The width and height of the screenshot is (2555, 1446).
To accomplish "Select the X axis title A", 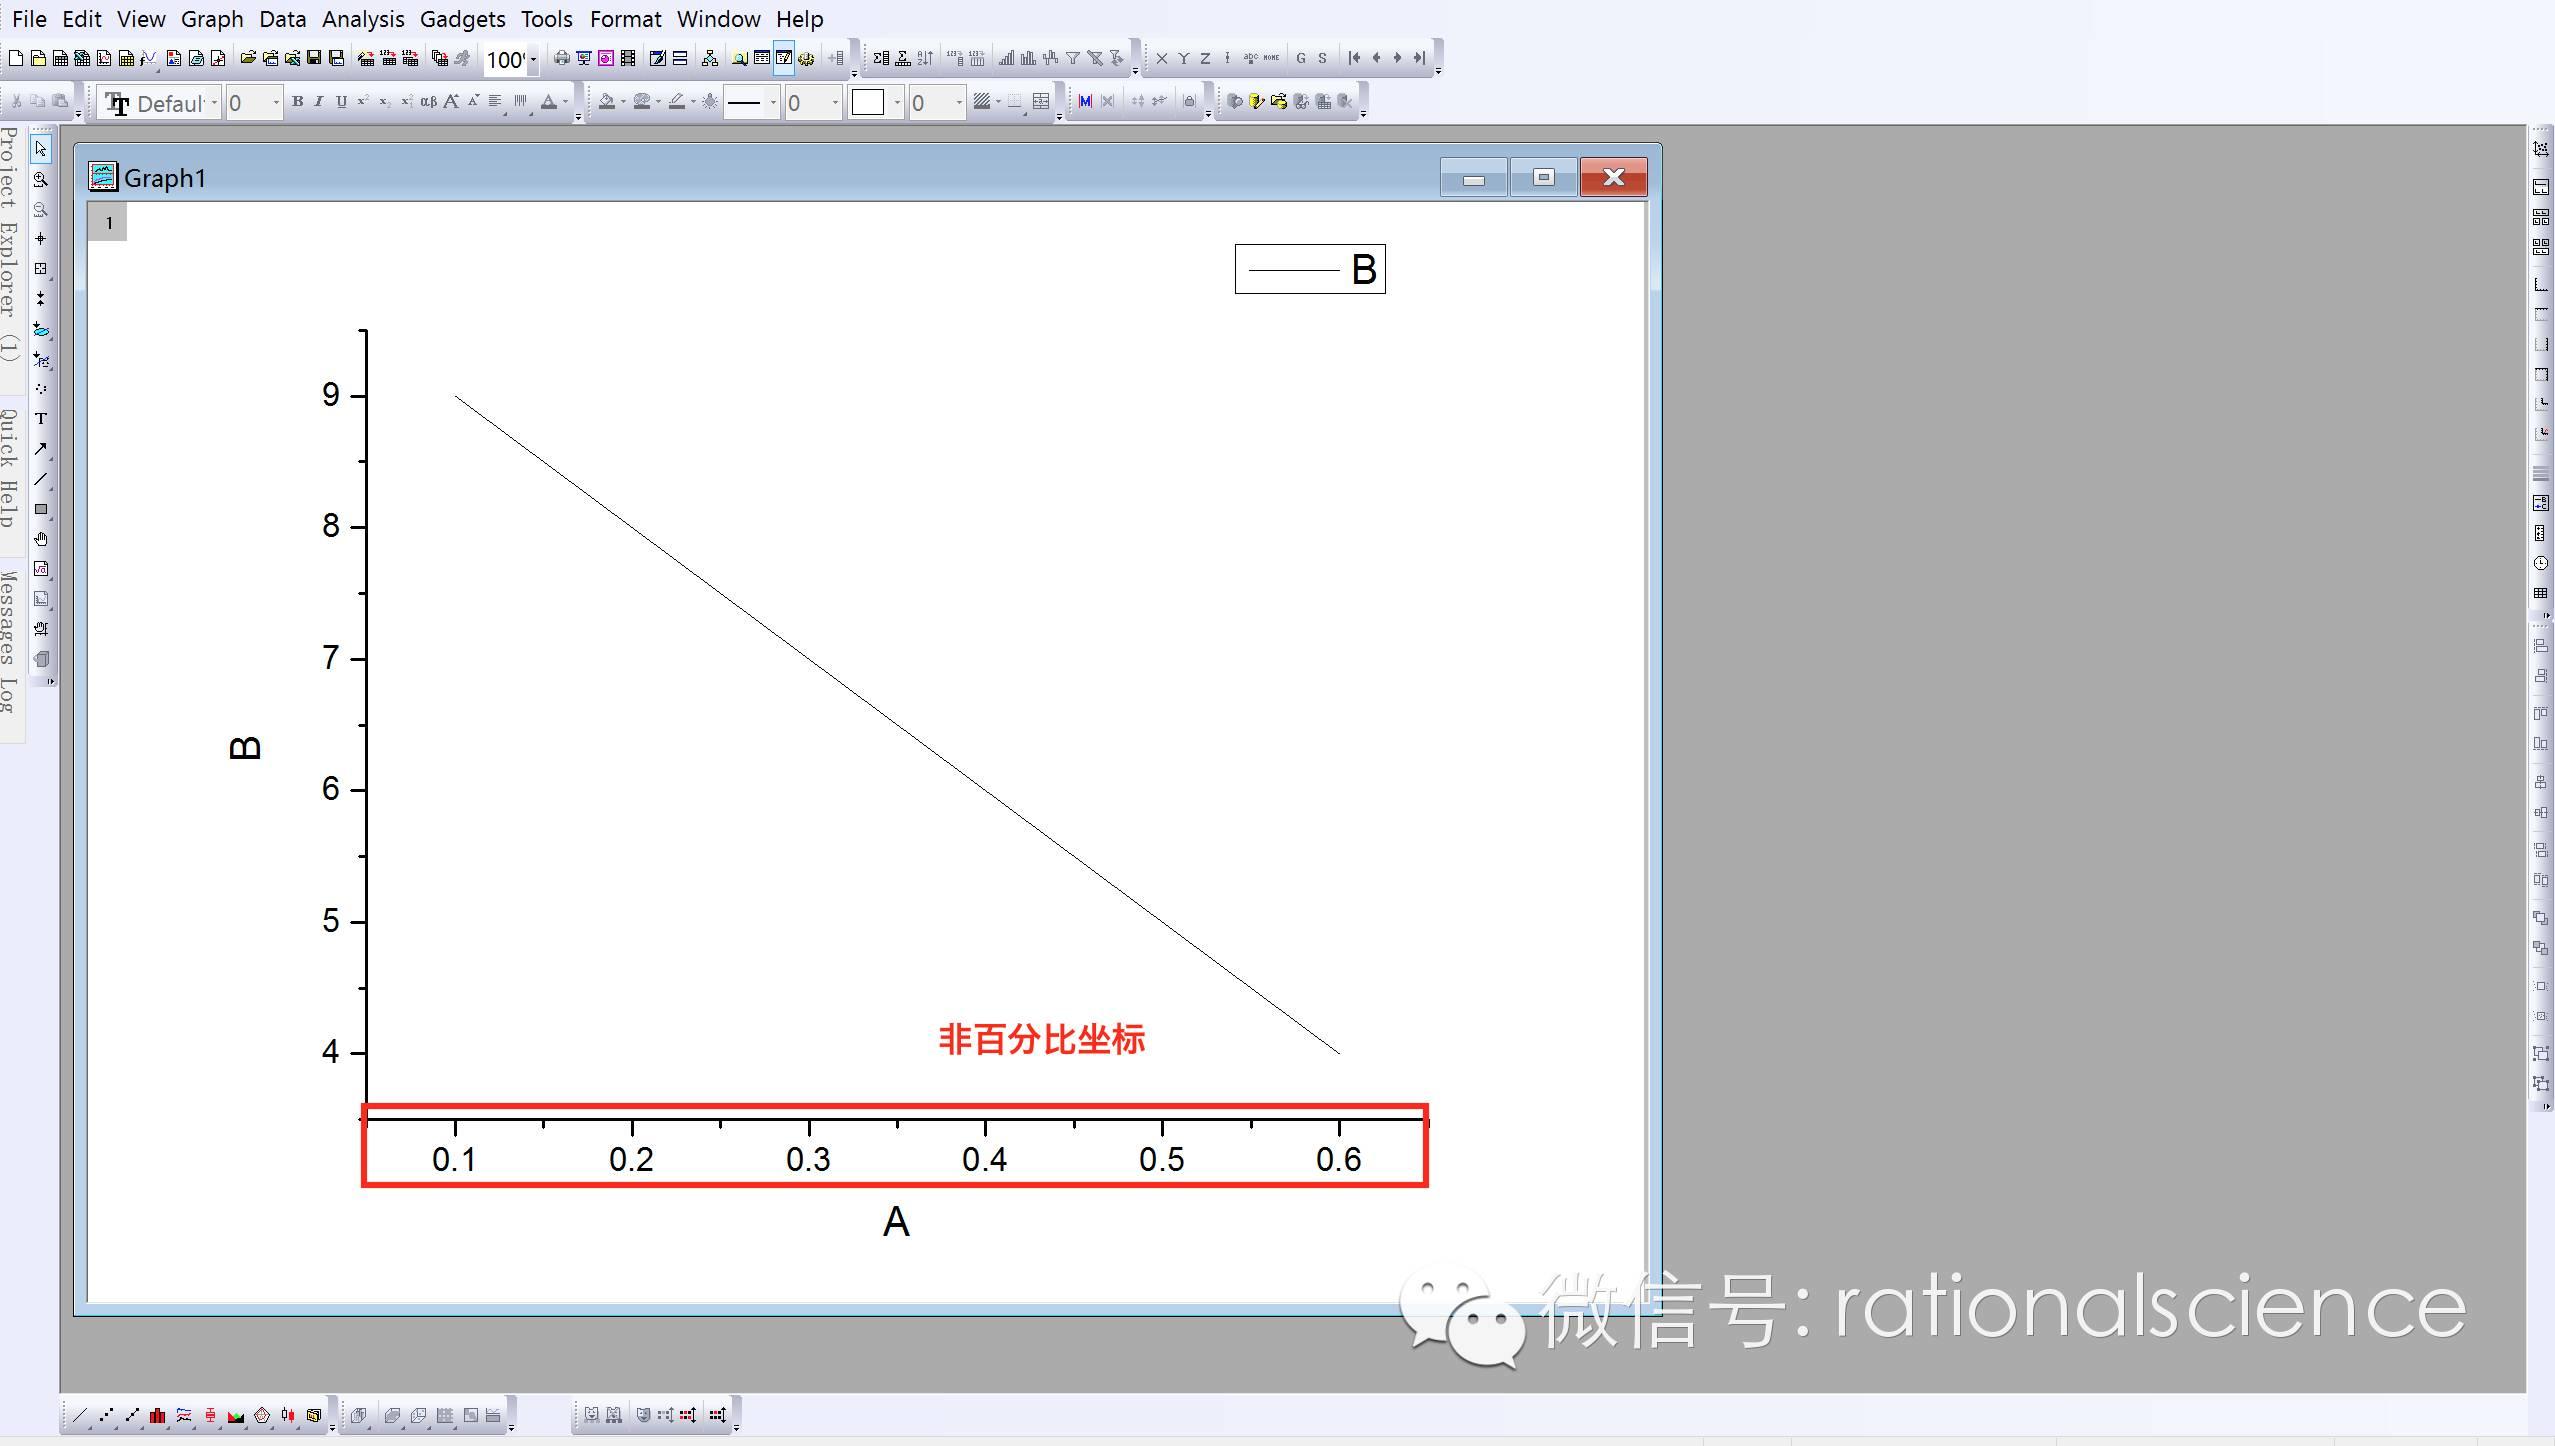I will 896,1222.
